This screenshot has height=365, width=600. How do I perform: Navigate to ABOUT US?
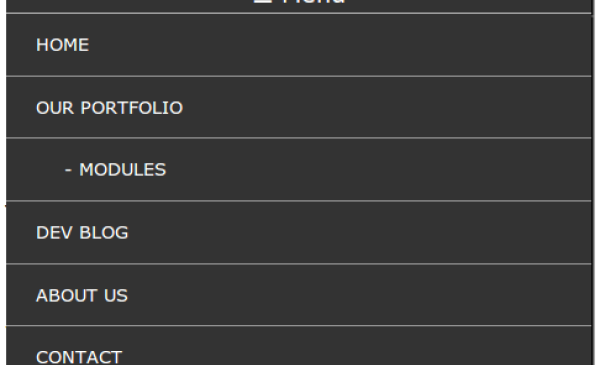[82, 295]
